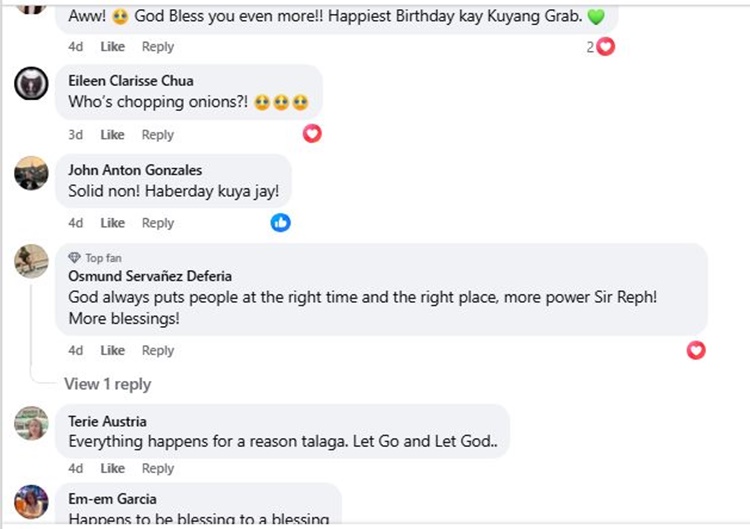Open Terie Austria's profile name link
Screen dimensions: 750x529
[107, 421]
